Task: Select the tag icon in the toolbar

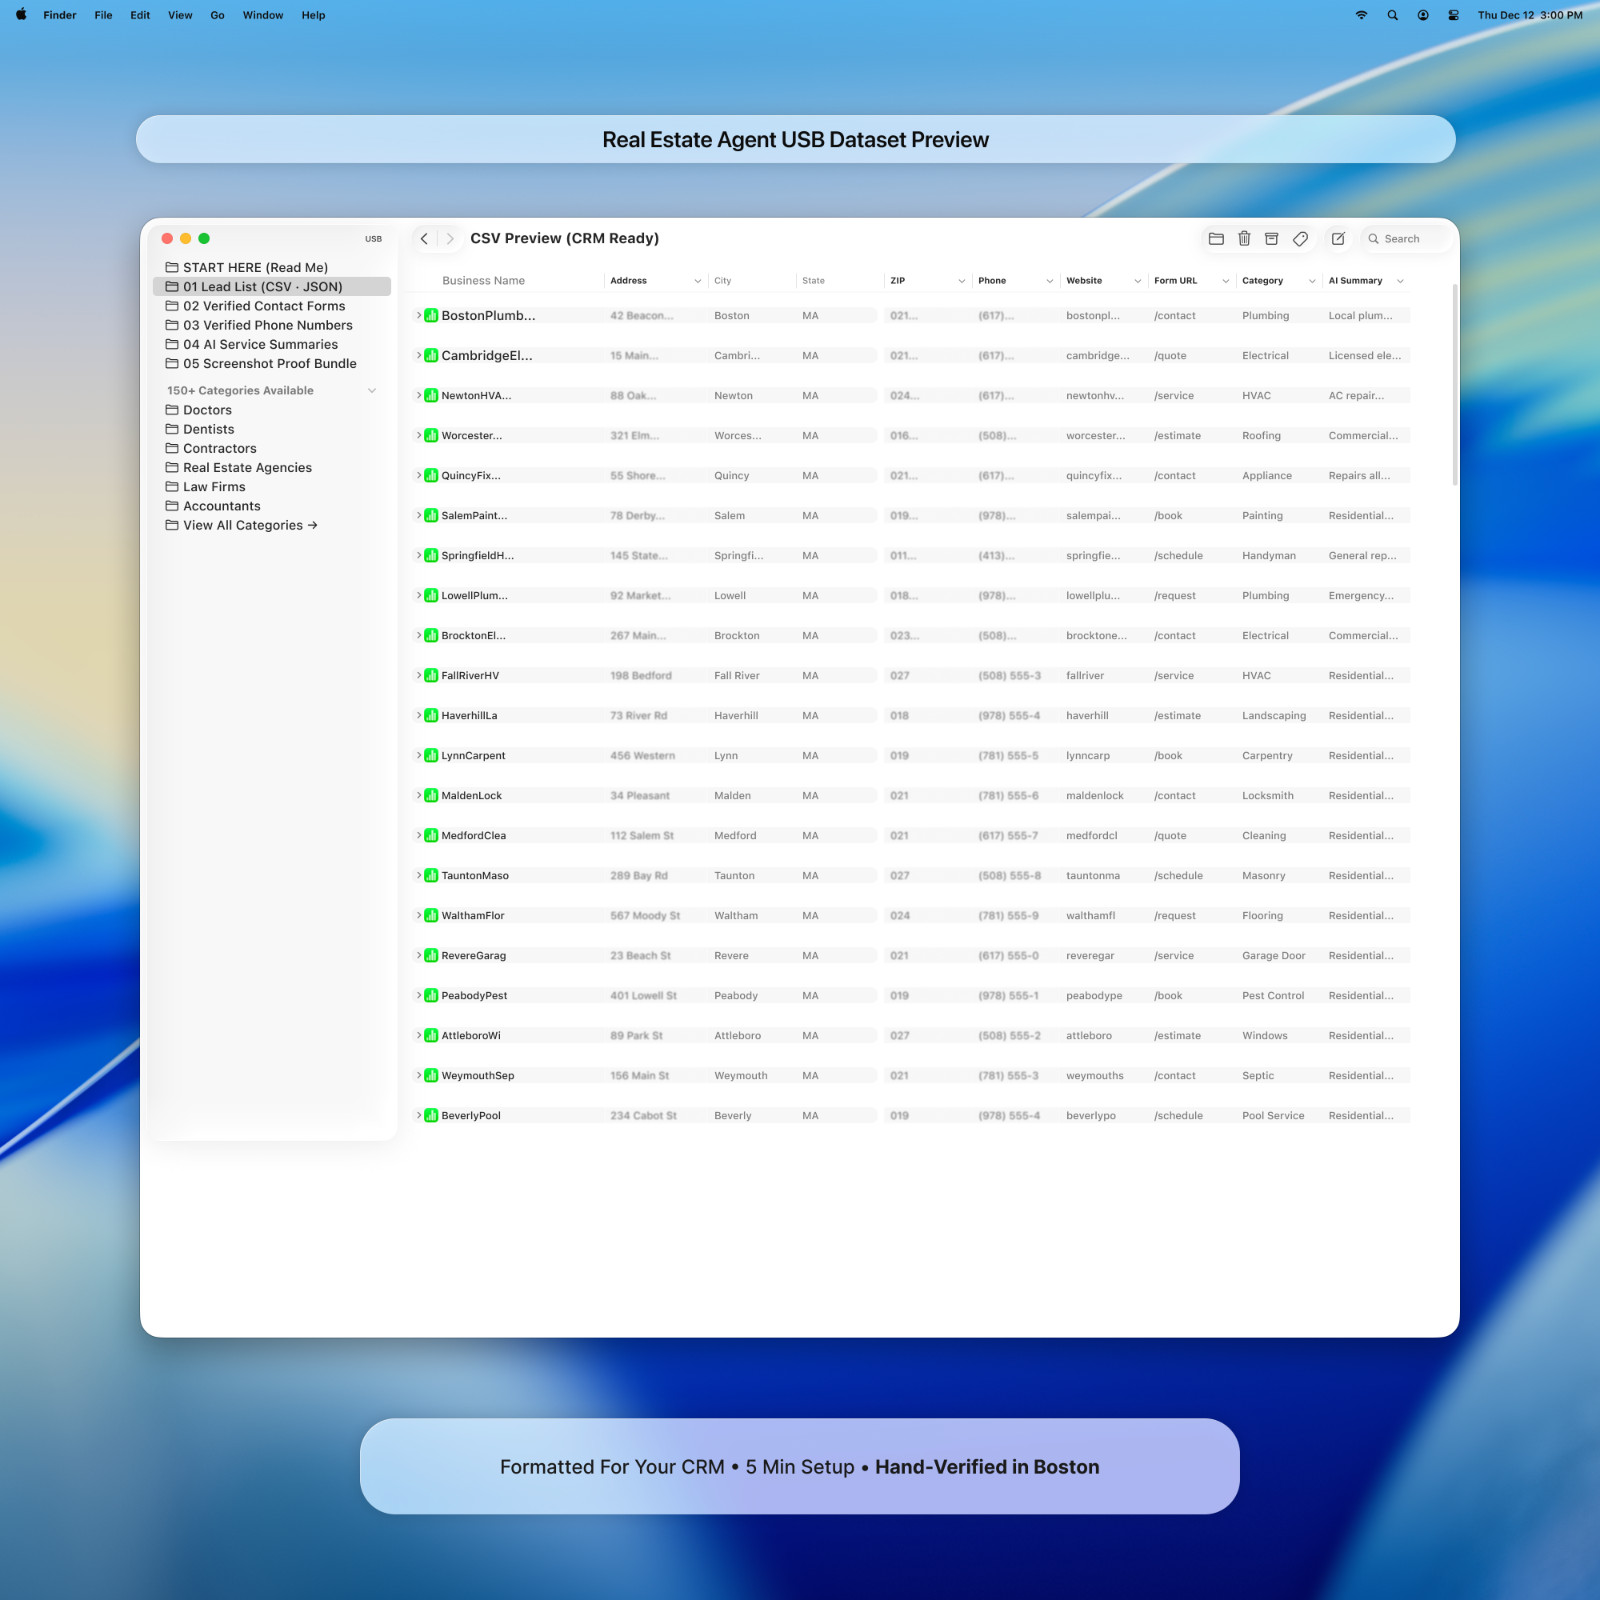Action: pyautogui.click(x=1300, y=238)
